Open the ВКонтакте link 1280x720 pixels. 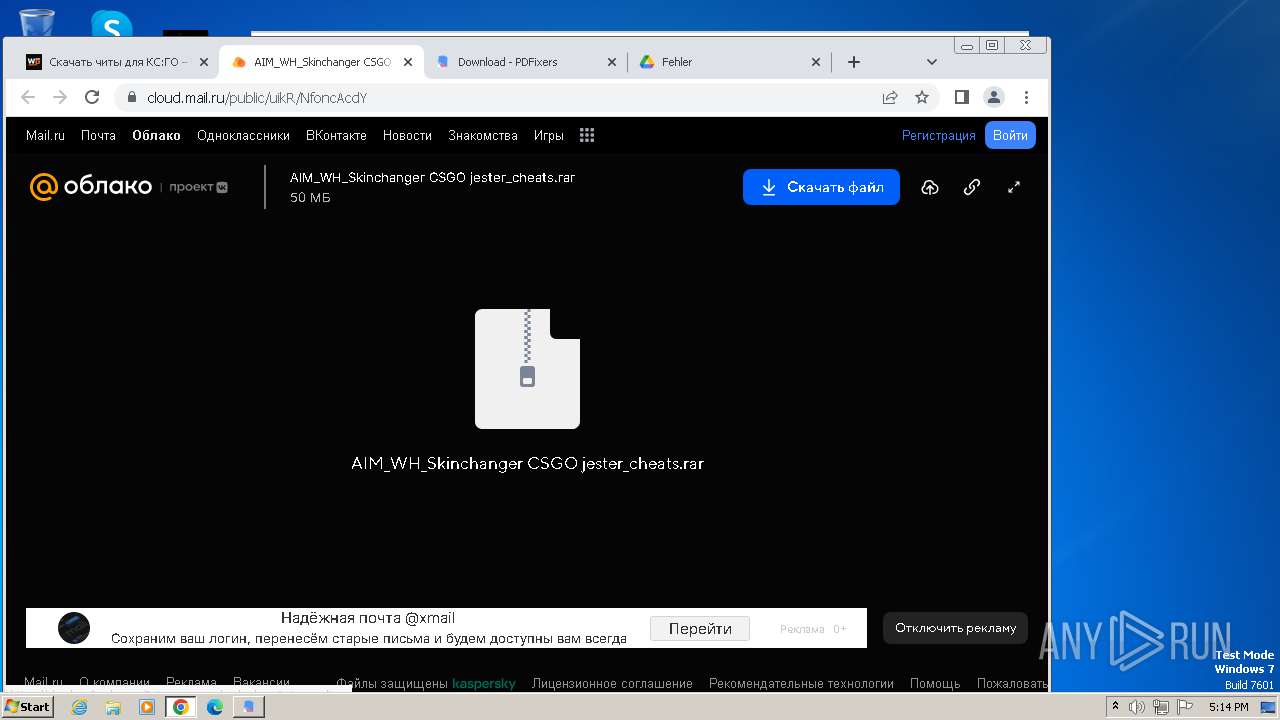pyautogui.click(x=336, y=135)
